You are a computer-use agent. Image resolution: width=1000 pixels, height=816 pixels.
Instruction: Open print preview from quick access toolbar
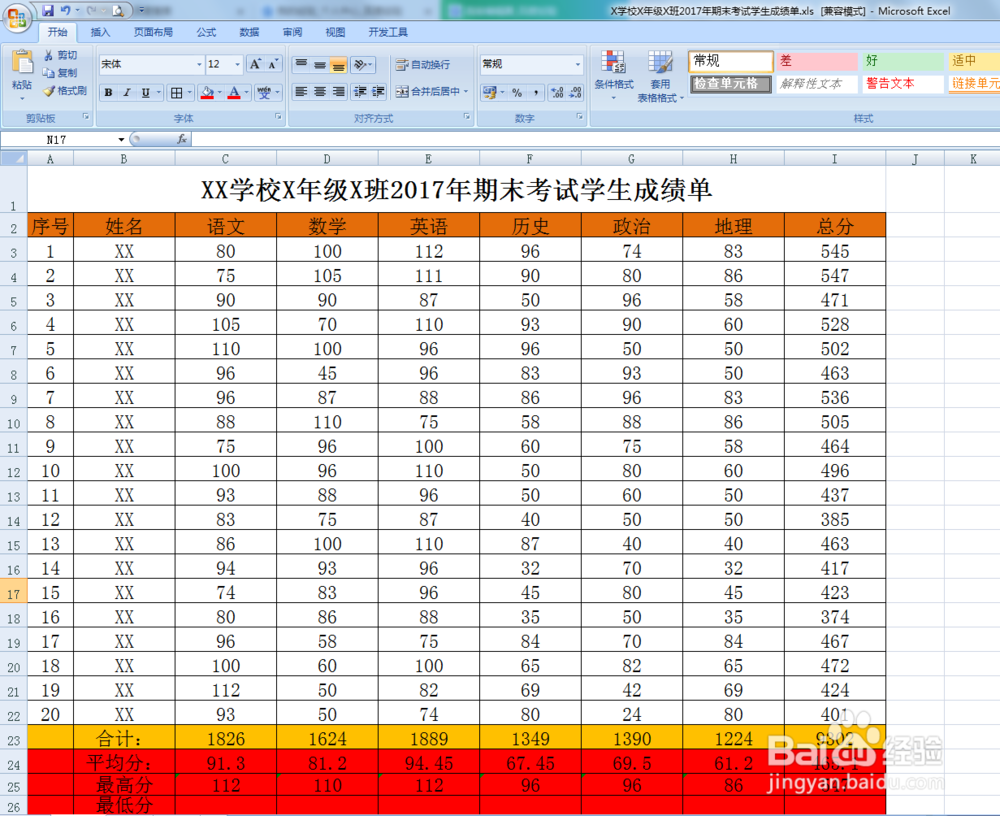point(118,11)
